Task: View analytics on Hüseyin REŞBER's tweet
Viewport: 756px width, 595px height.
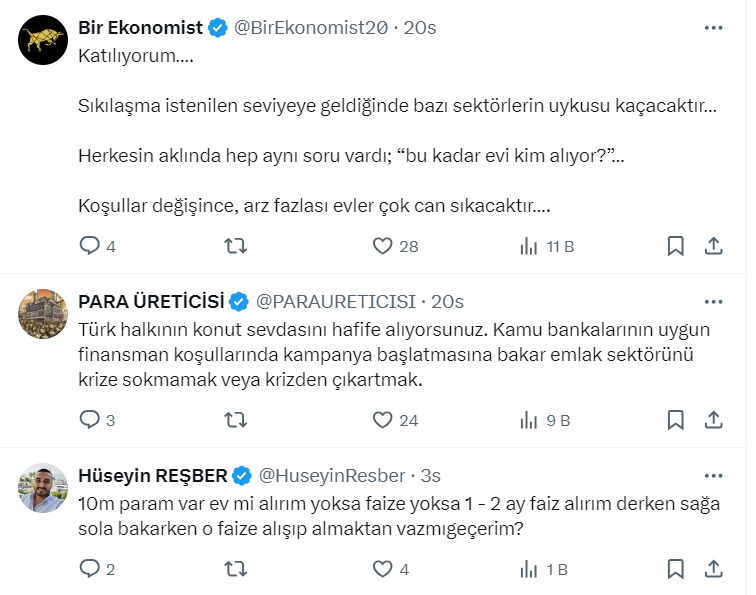Action: coord(528,569)
